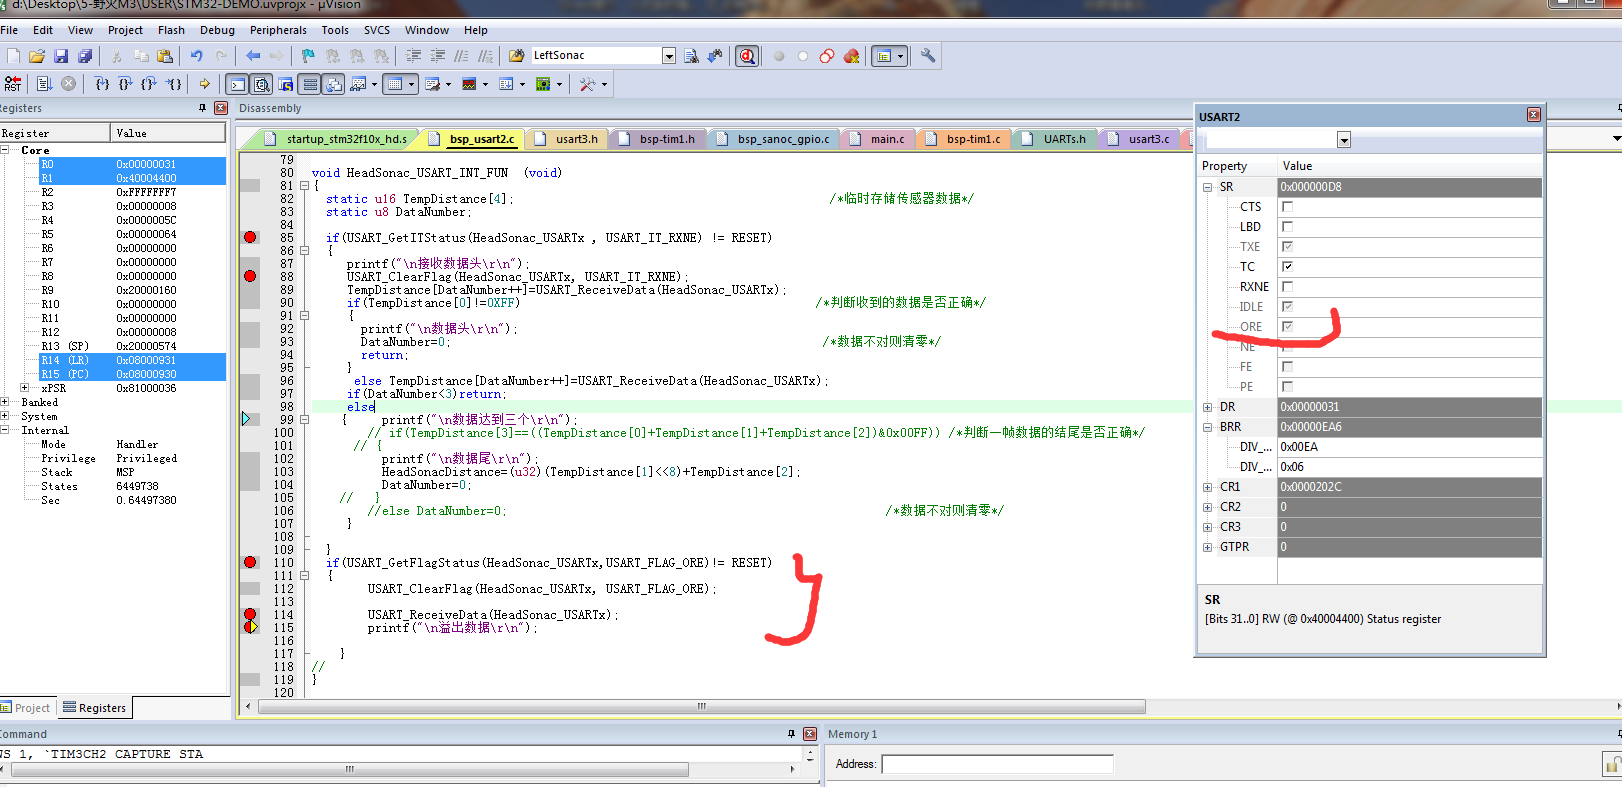Switch to the Project tab
The height and width of the screenshot is (787, 1622).
[28, 708]
